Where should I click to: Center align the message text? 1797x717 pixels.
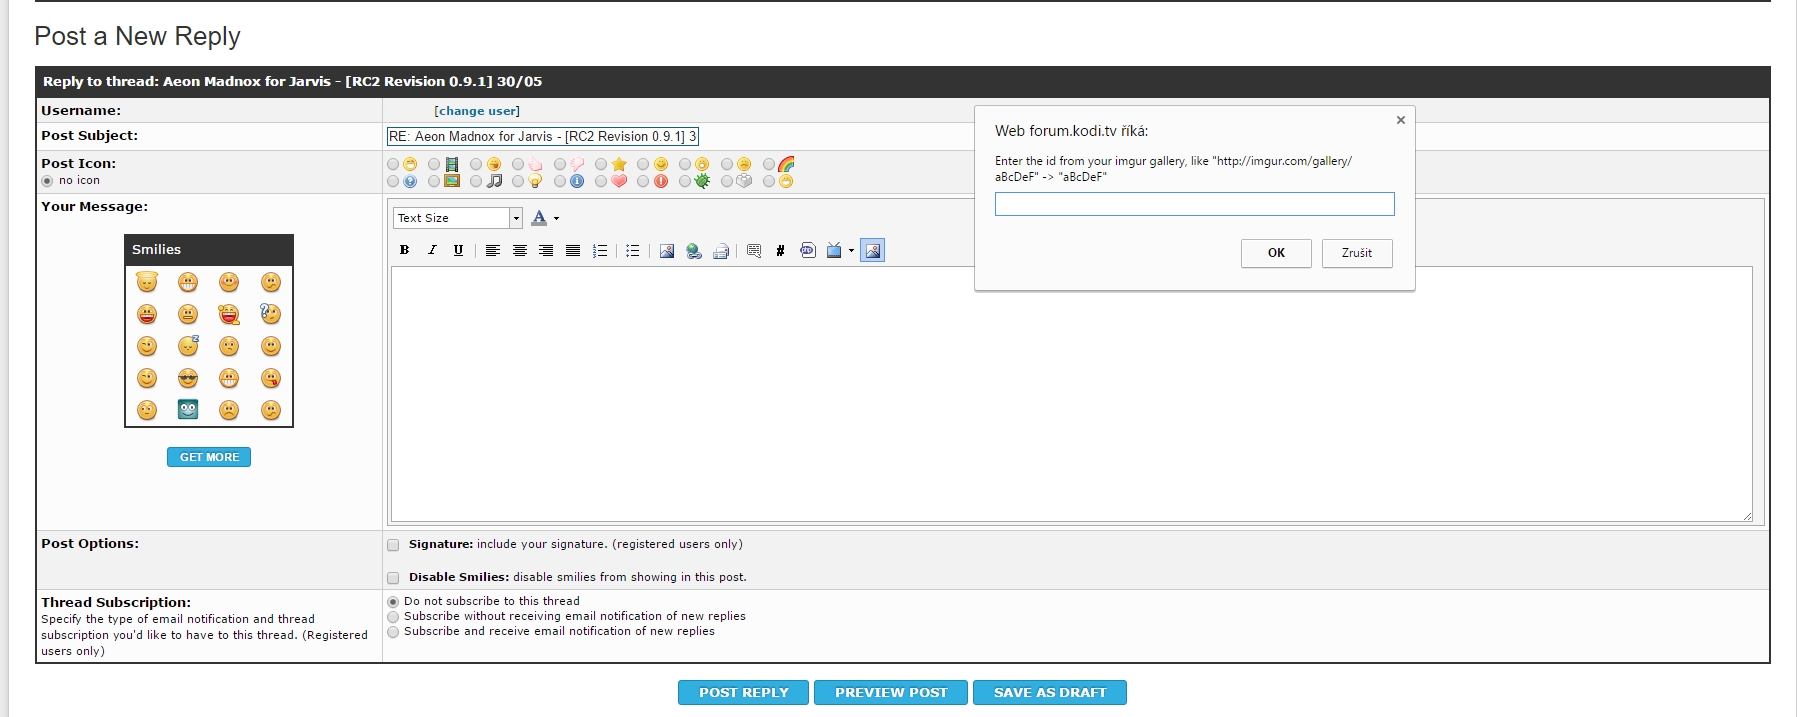point(520,251)
